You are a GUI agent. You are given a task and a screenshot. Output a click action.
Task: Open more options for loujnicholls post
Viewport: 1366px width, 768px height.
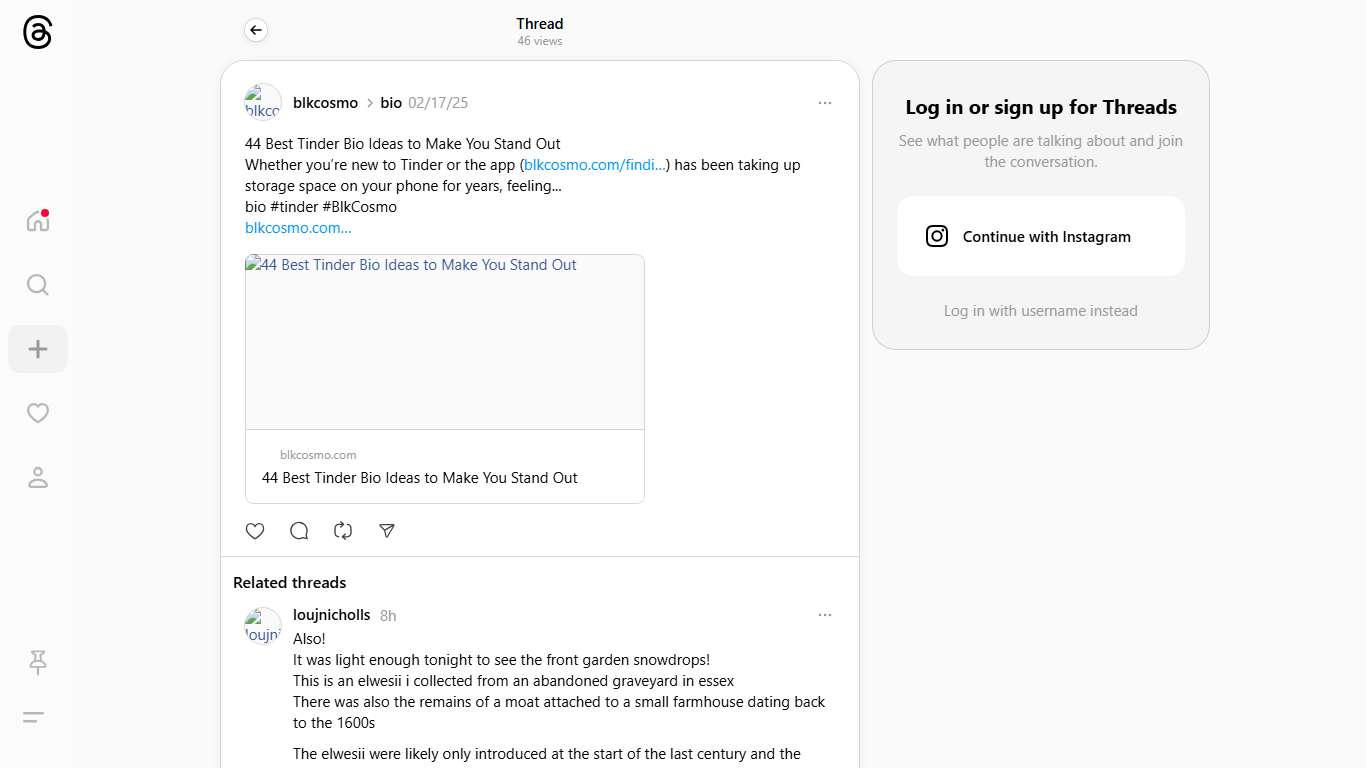[824, 615]
